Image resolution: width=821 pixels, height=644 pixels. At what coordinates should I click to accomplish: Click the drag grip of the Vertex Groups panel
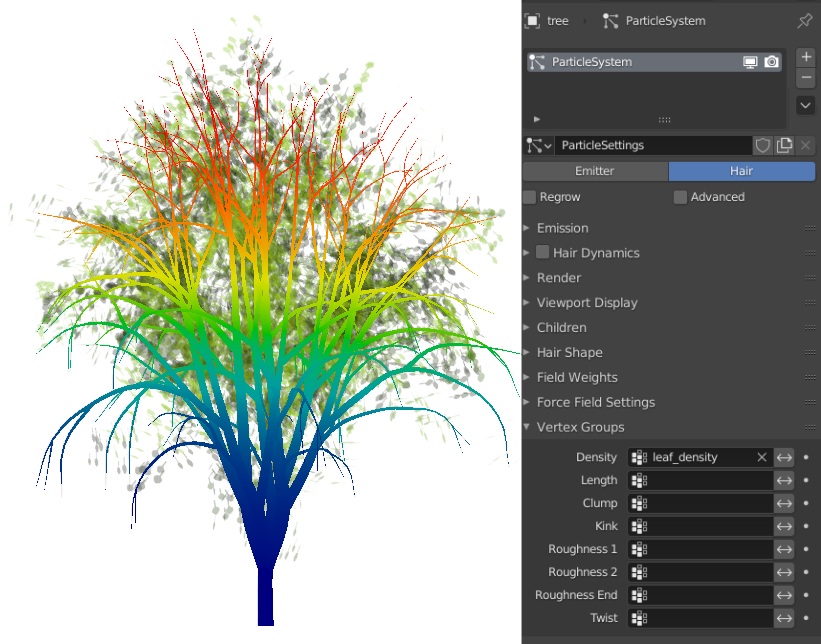pos(810,427)
